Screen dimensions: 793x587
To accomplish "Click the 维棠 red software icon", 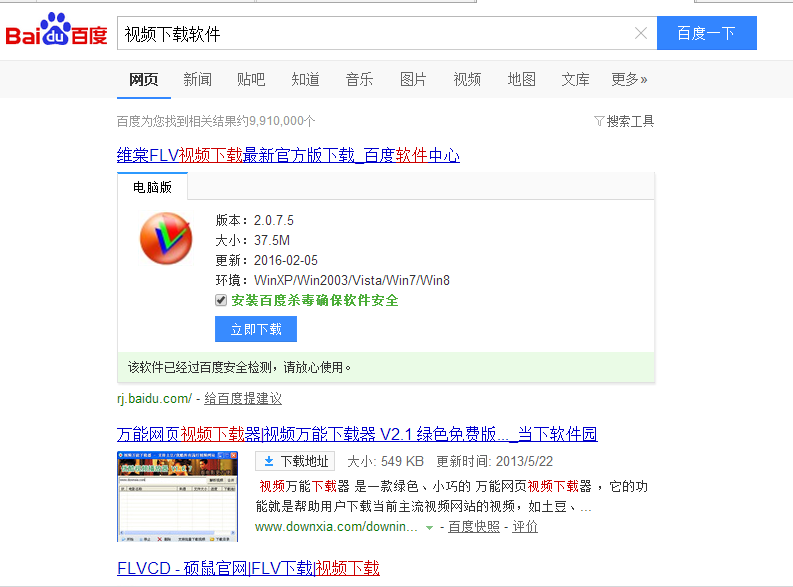I will point(166,238).
